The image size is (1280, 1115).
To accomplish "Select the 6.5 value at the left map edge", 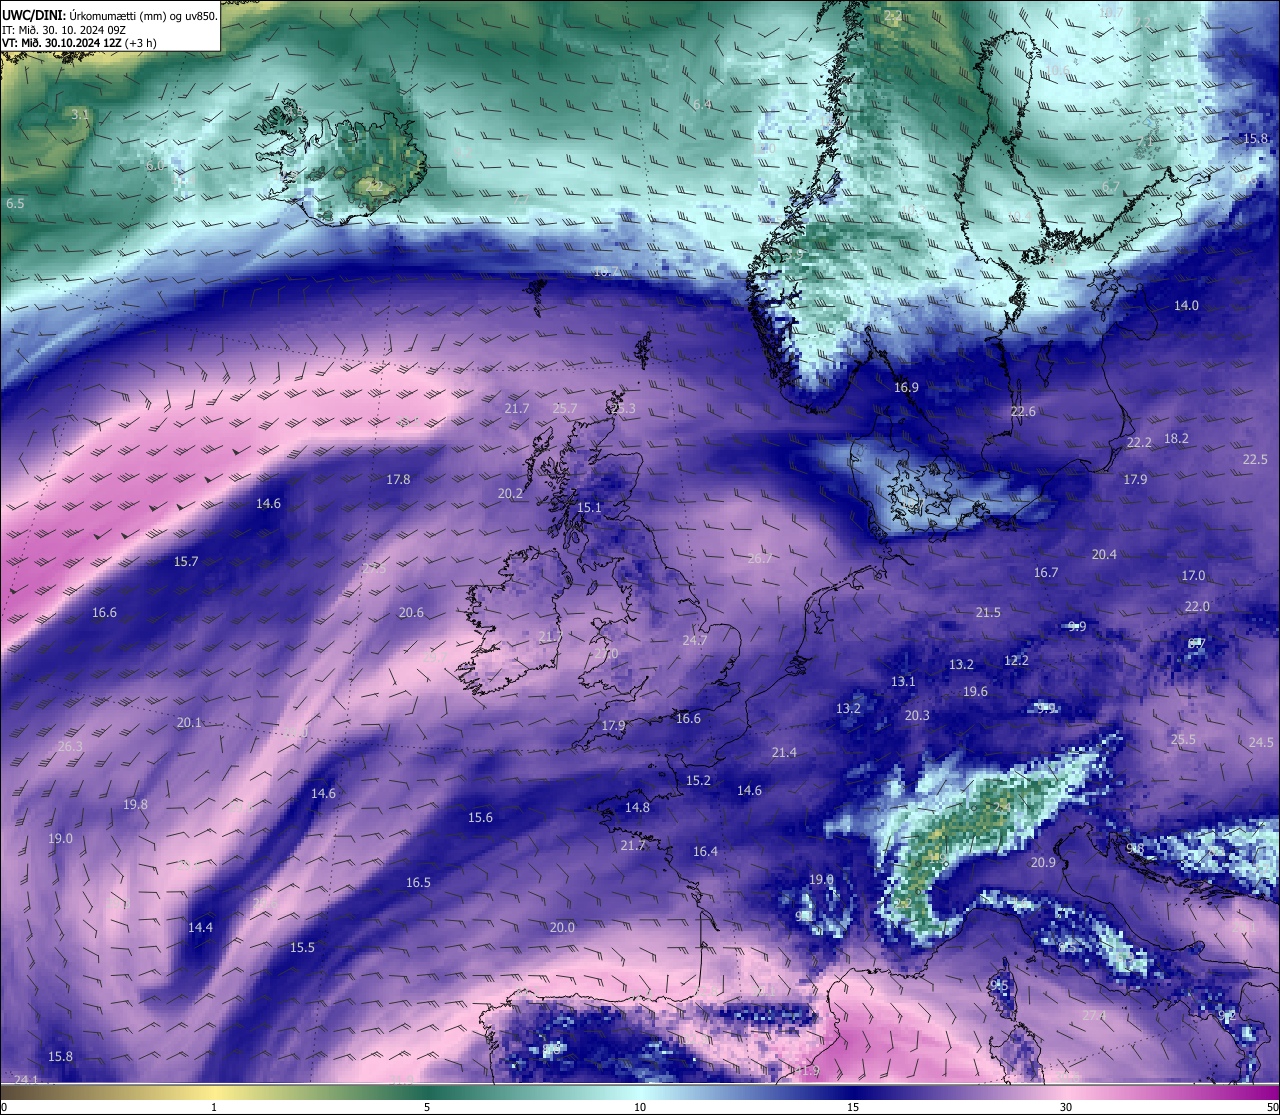I will coord(15,203).
